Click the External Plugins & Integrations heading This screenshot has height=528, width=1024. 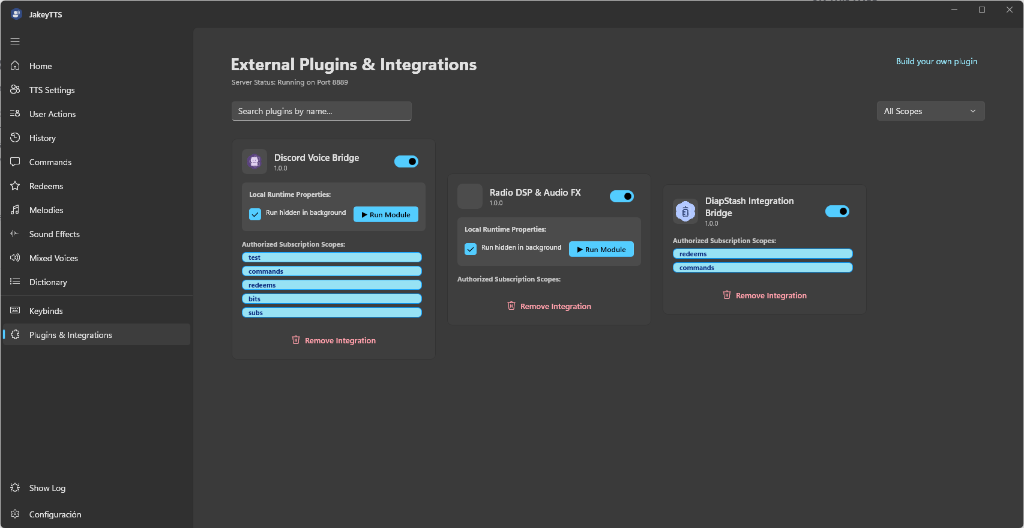[x=354, y=65]
